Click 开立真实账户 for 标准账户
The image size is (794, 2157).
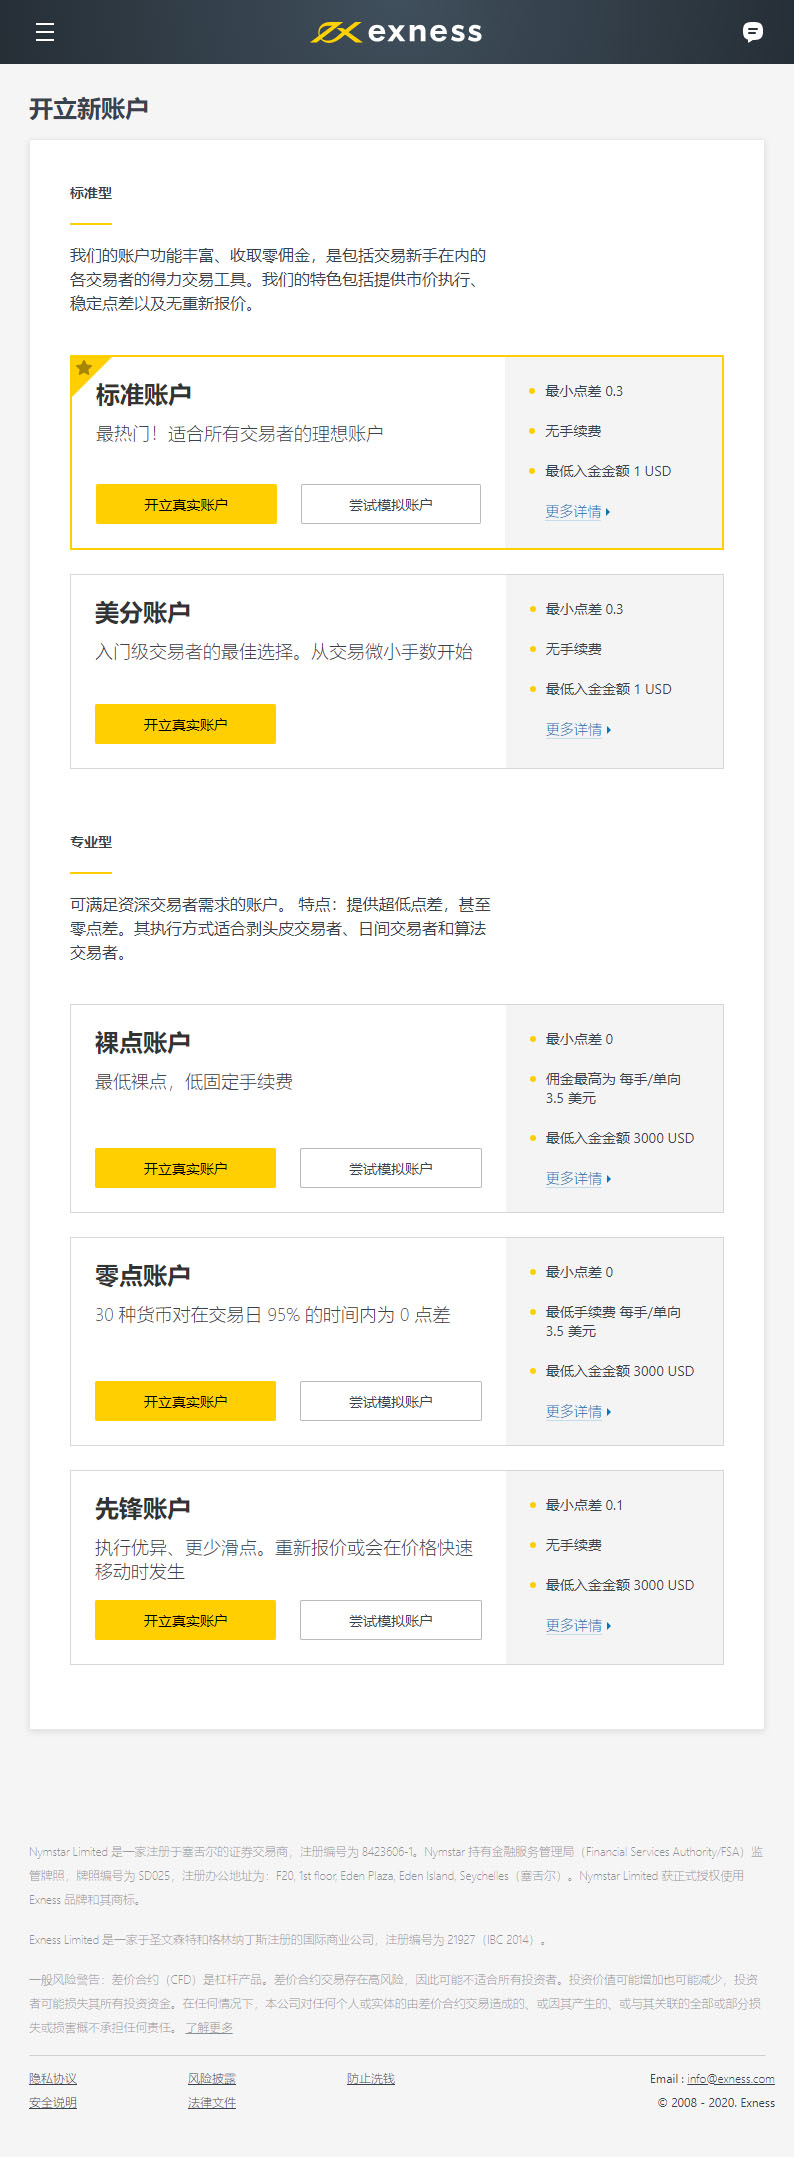point(186,504)
